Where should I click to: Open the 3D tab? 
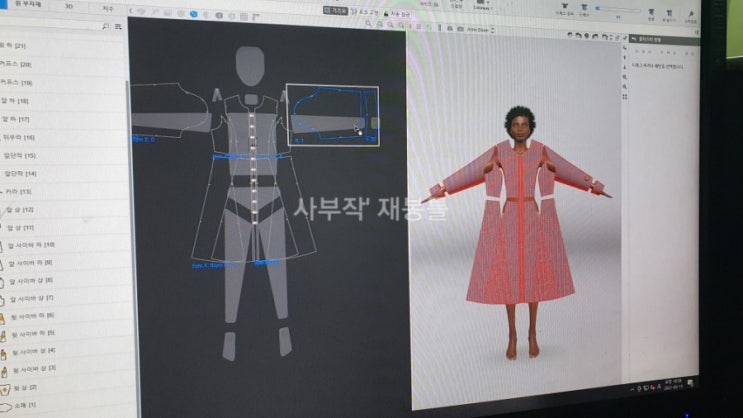coord(70,7)
